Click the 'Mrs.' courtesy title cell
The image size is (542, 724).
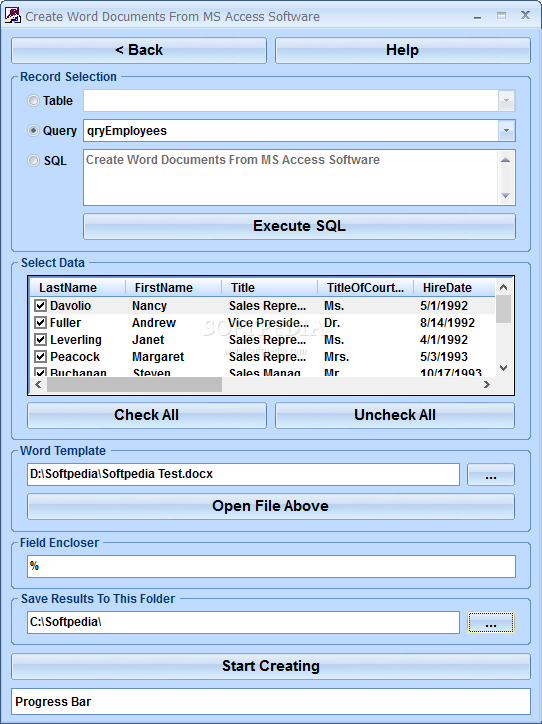[336, 357]
